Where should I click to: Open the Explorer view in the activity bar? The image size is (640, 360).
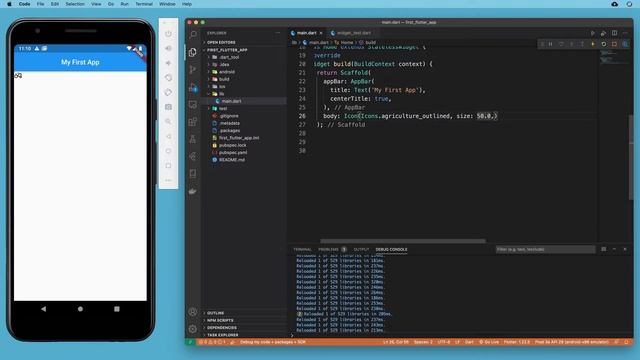193,52
